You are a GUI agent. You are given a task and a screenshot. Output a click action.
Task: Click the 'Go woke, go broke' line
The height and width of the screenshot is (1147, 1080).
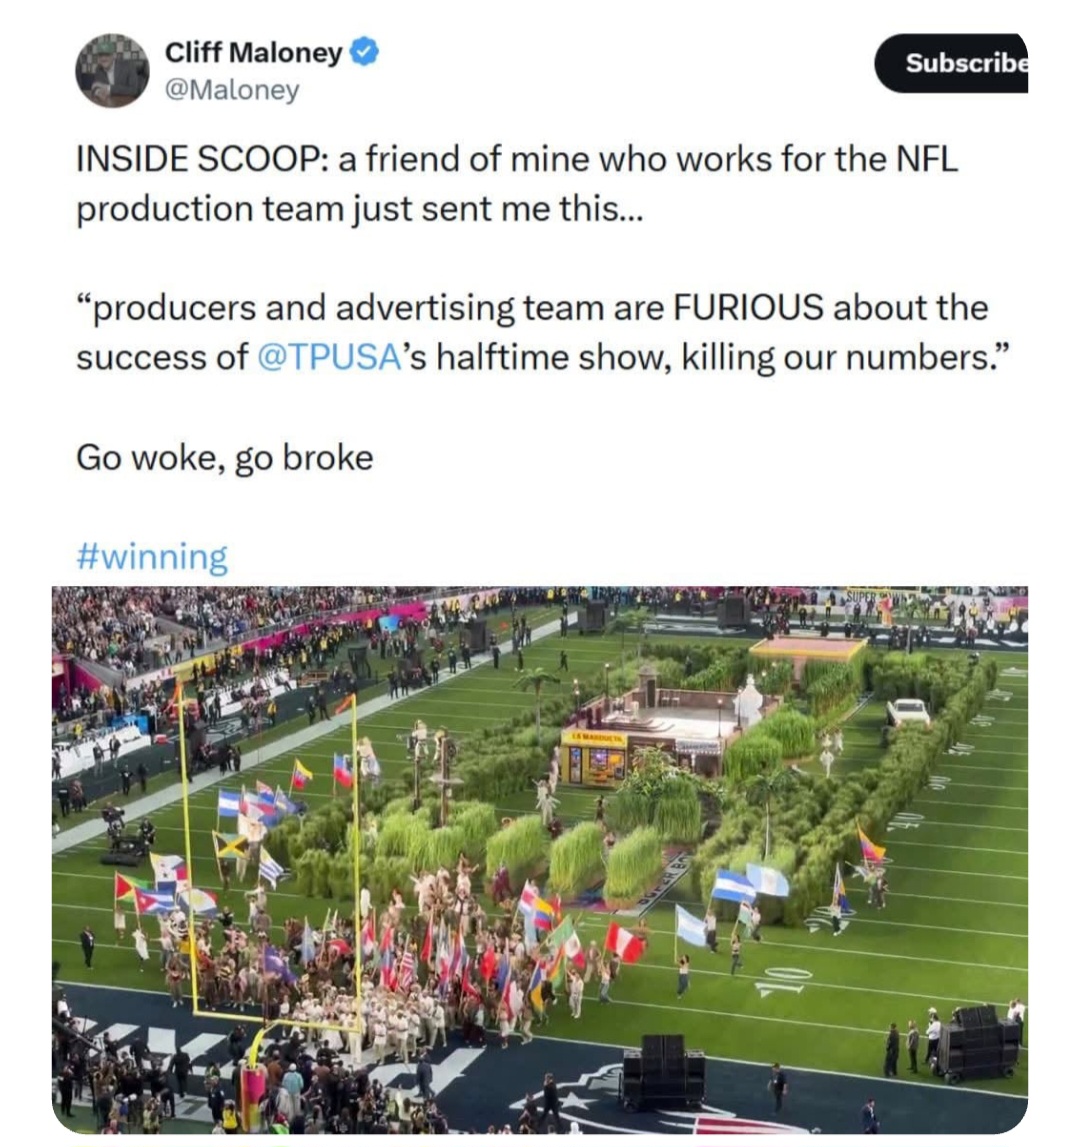pos(225,457)
